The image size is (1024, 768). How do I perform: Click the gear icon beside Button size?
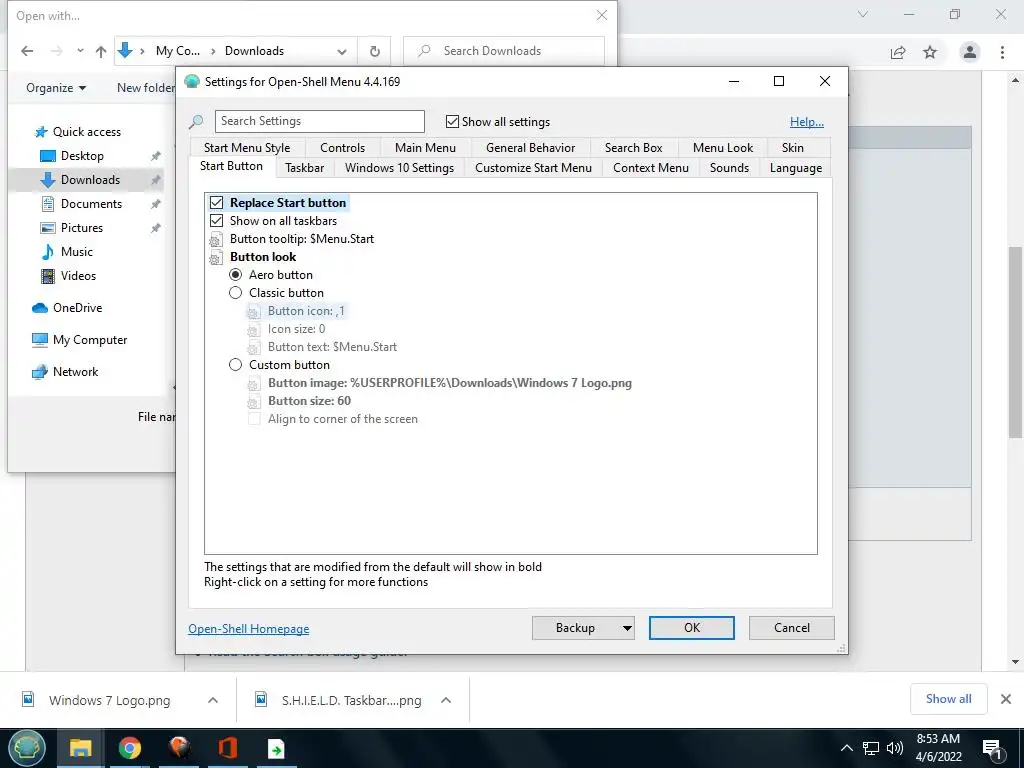(253, 402)
